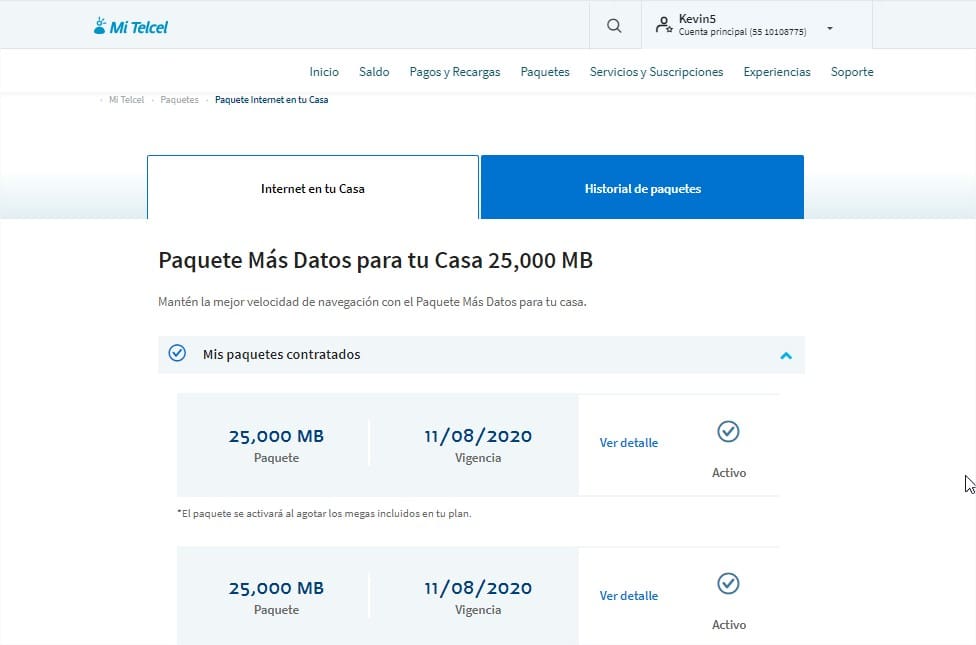Image resolution: width=976 pixels, height=645 pixels.
Task: Expand the Kevin5 account dropdown arrow
Action: 829,29
